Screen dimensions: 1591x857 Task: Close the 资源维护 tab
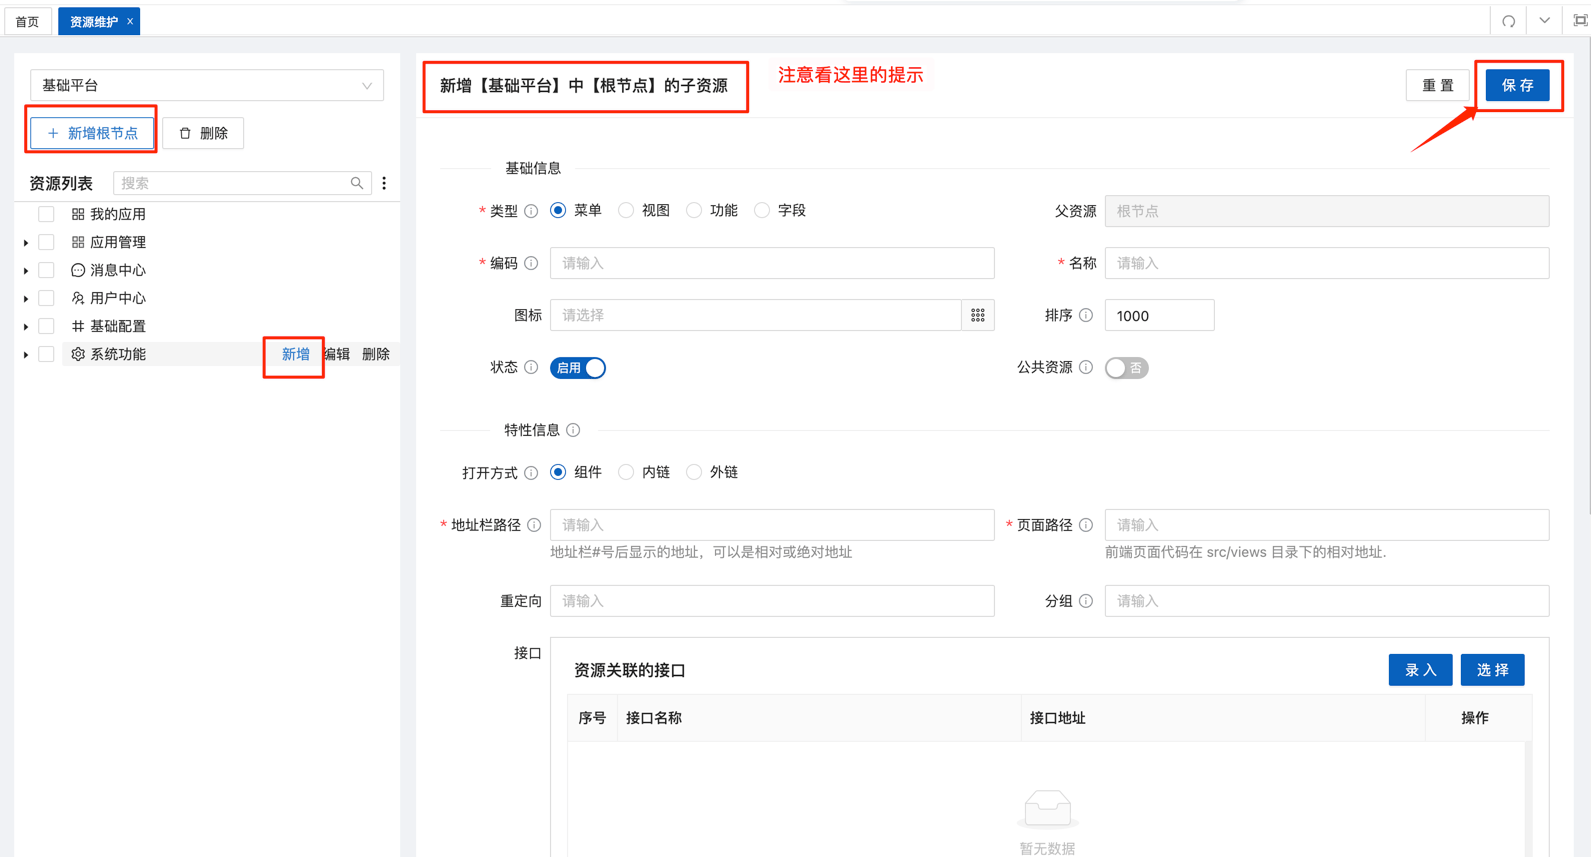click(x=130, y=21)
